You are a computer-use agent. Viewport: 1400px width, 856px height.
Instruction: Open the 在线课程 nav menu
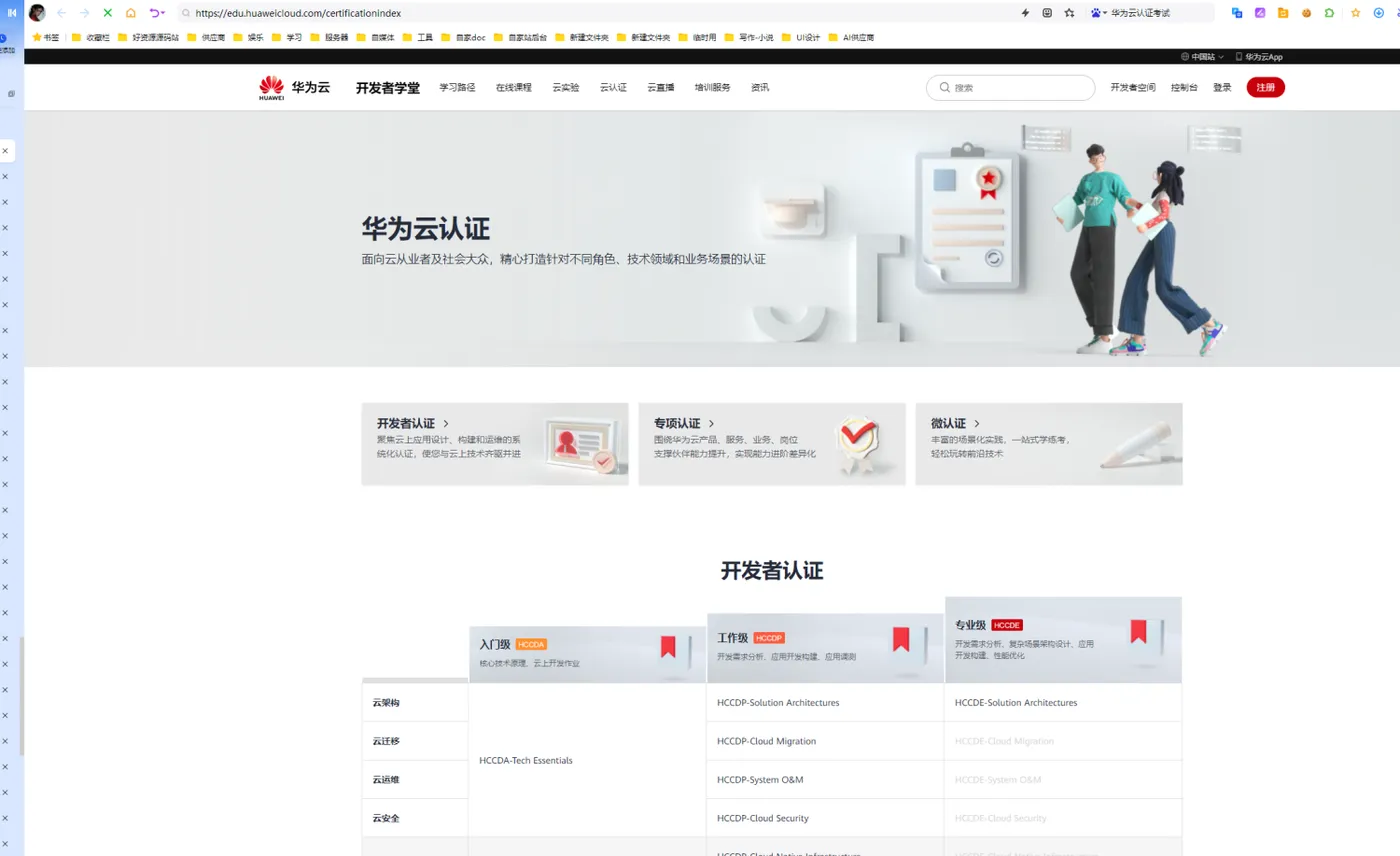pos(514,87)
